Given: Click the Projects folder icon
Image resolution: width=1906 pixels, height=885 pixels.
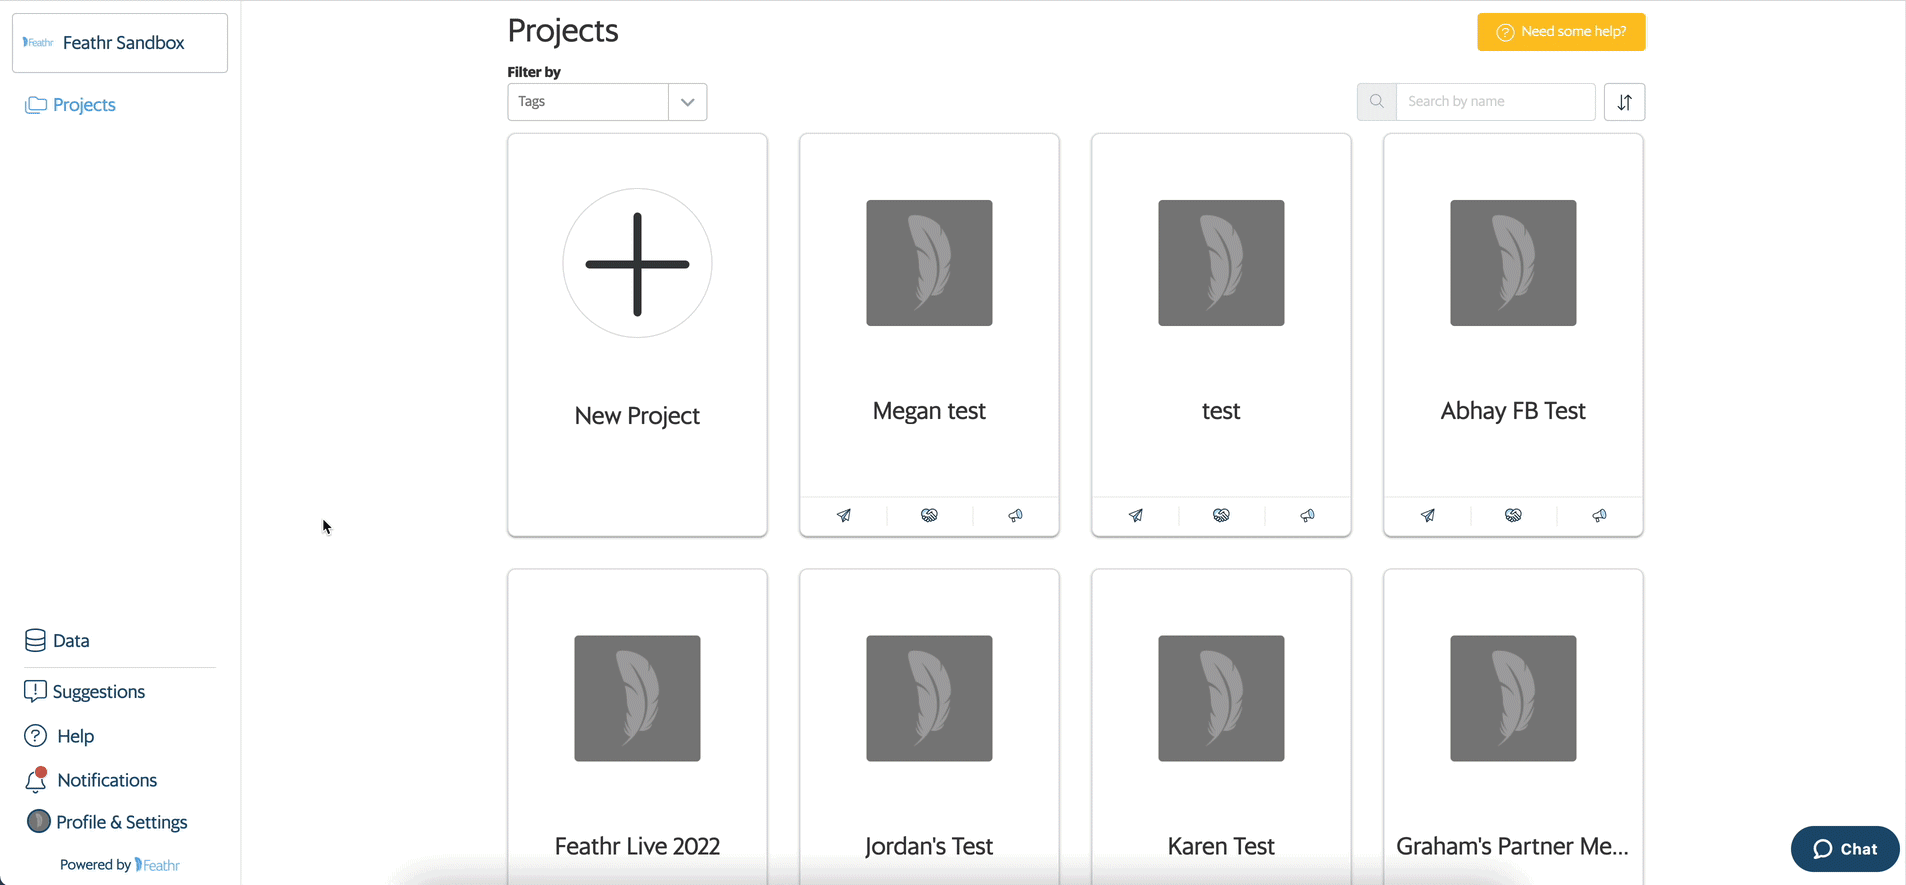Looking at the screenshot, I should 36,105.
